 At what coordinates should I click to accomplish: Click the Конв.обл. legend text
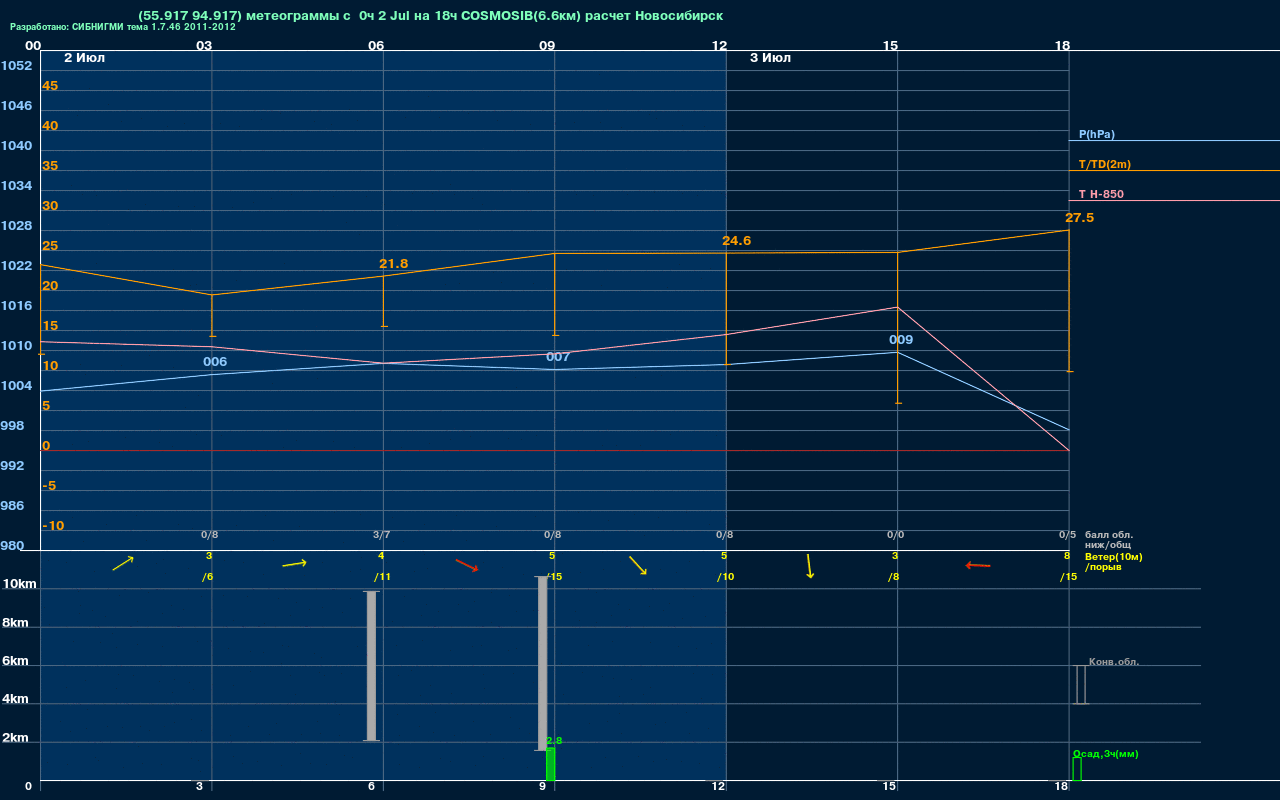coord(1114,662)
